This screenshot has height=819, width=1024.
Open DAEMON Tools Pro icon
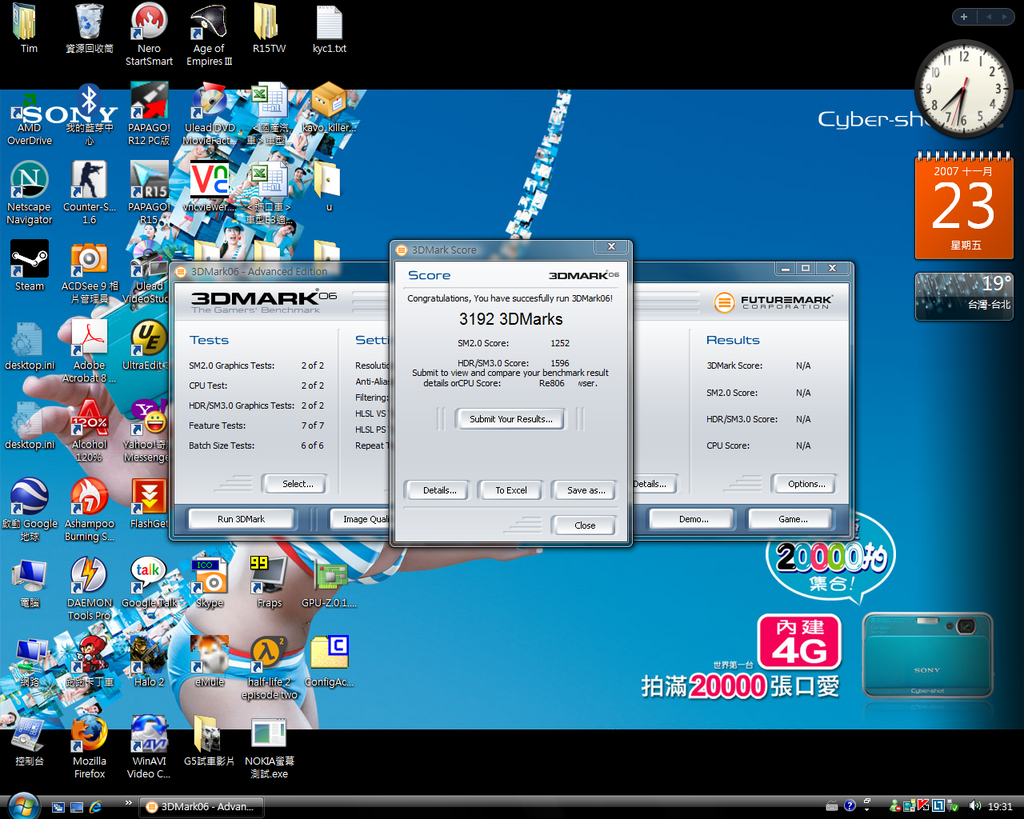[x=89, y=589]
